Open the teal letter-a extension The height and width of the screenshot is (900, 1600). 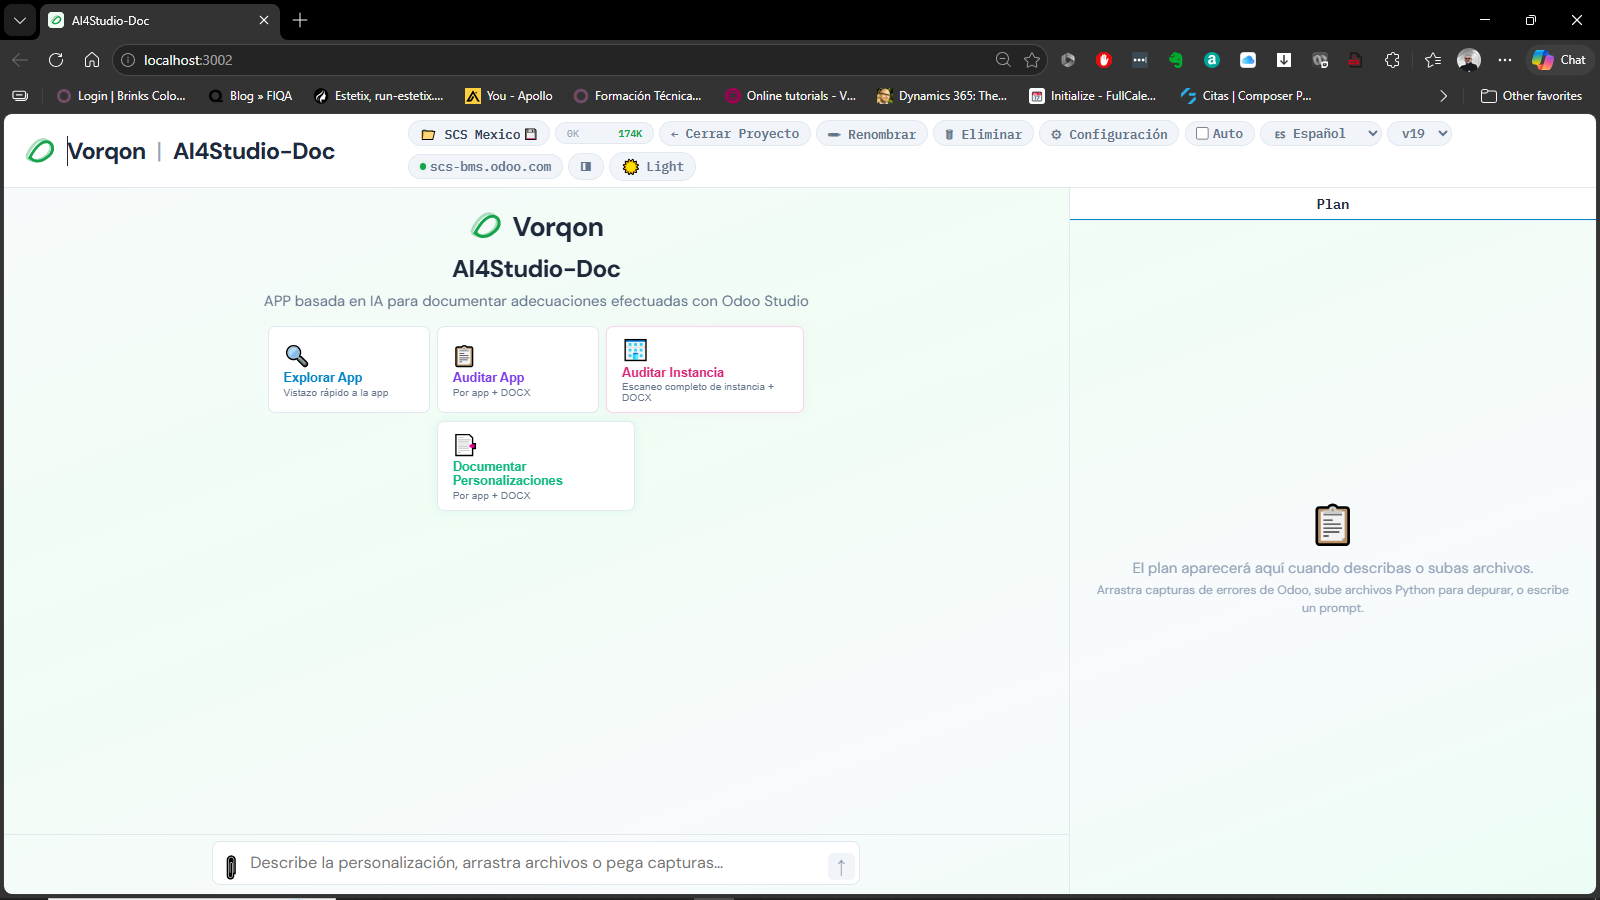tap(1212, 60)
